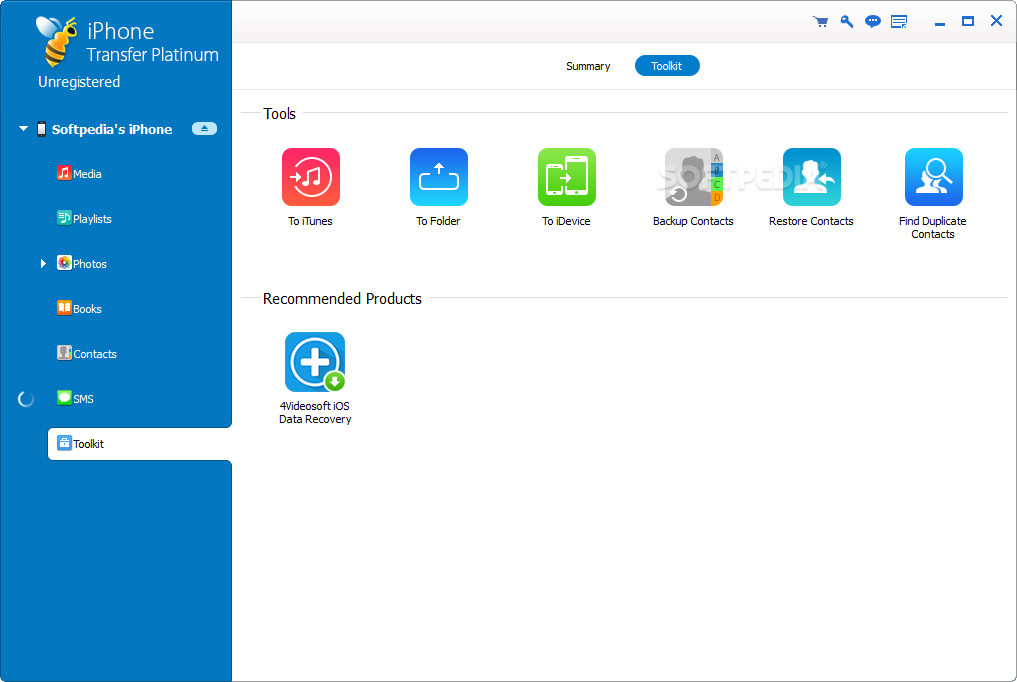Select Contacts in the sidebar
Viewport: 1017px width, 682px height.
tap(87, 353)
